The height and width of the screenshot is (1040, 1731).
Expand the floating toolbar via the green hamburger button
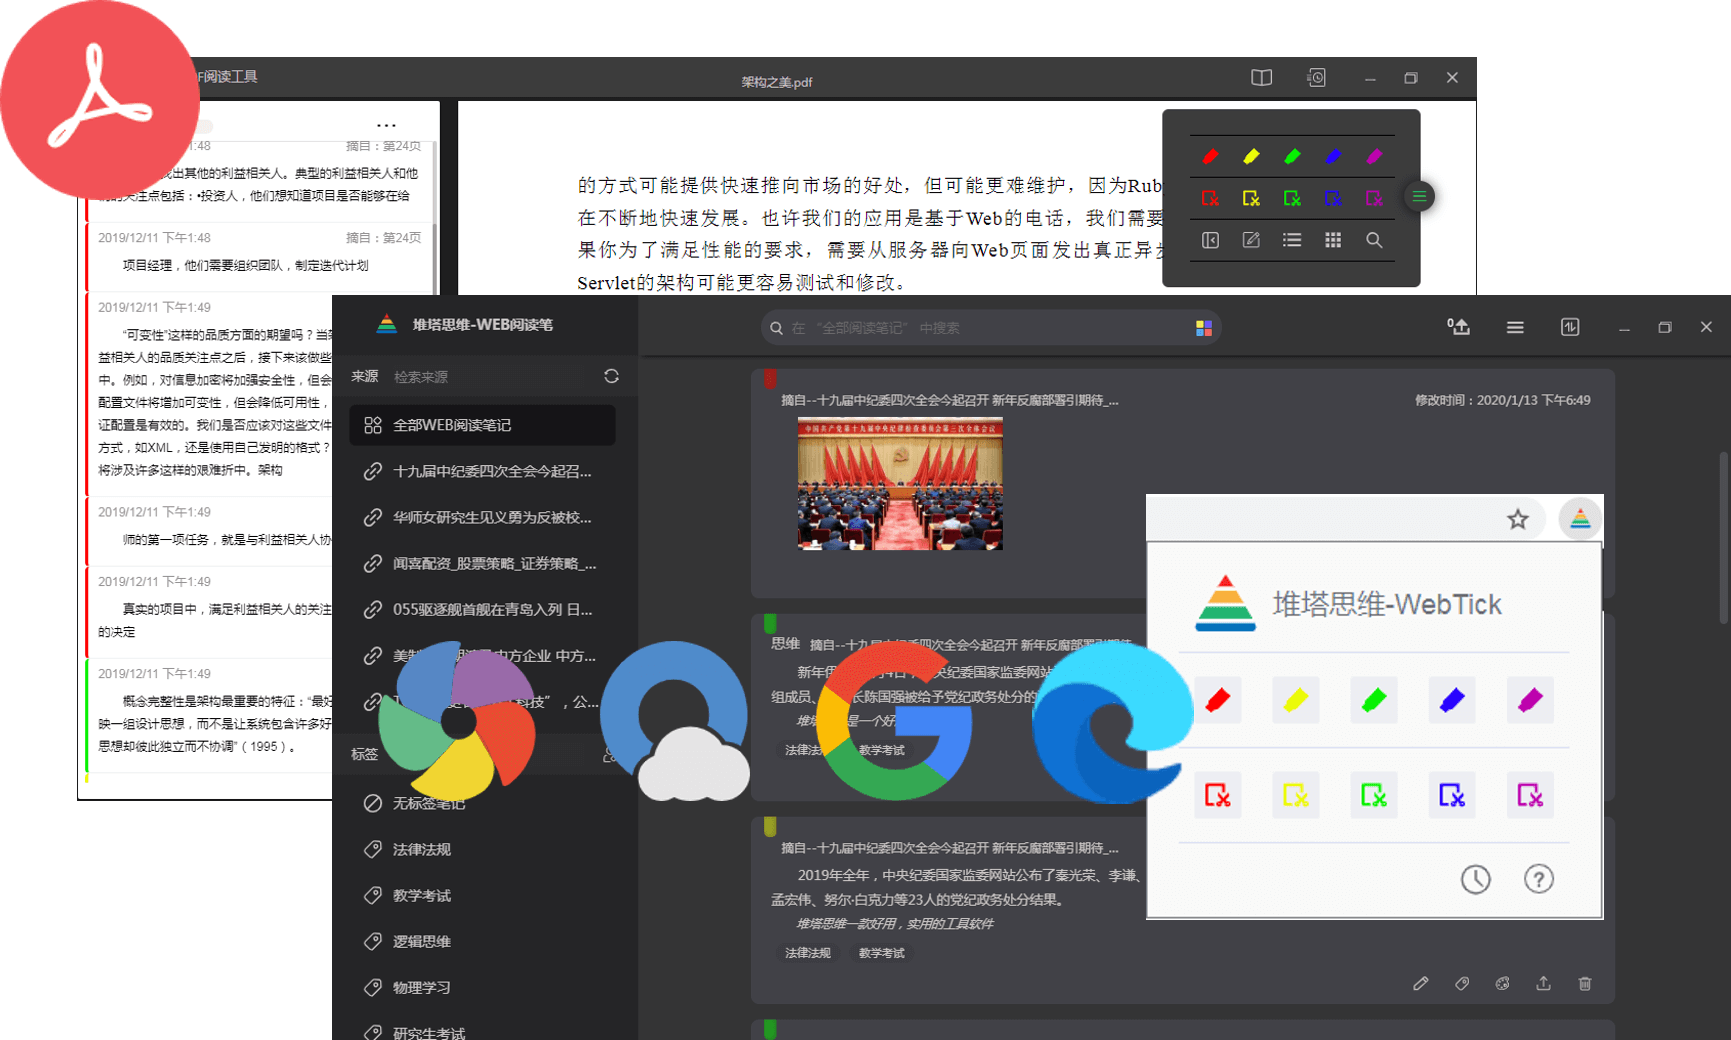[x=1419, y=197]
